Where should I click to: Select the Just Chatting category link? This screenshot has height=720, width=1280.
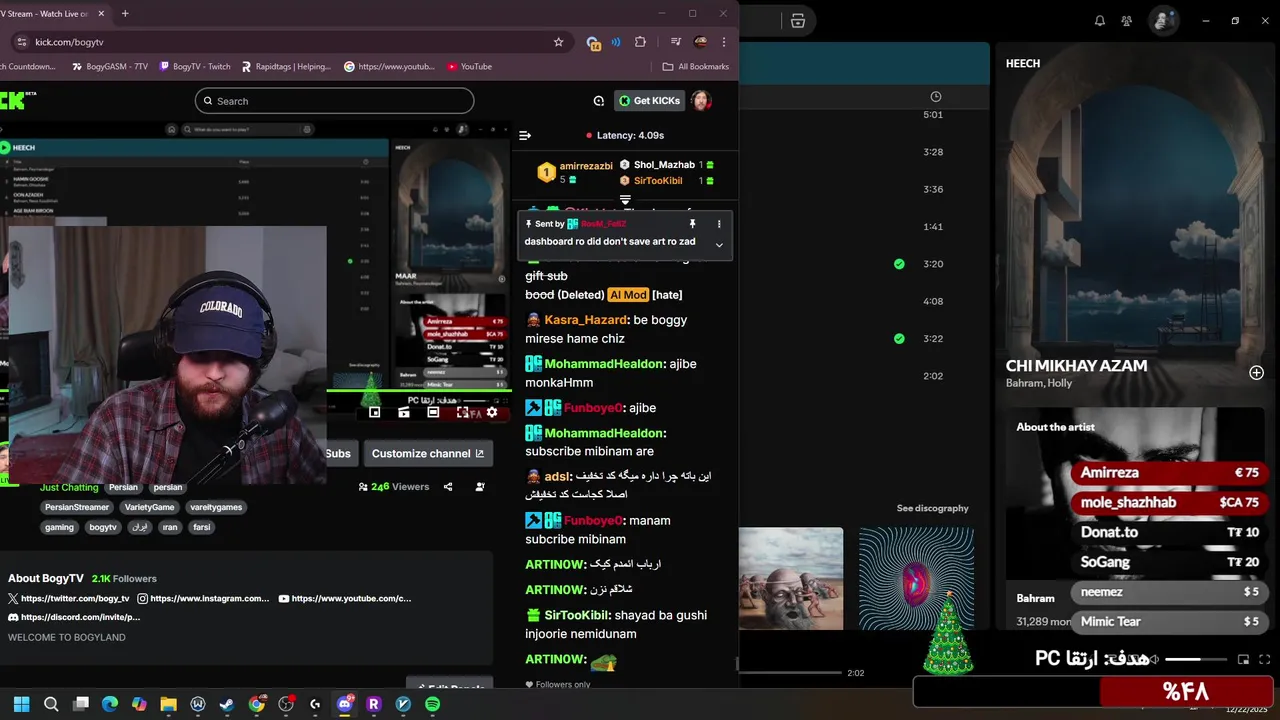click(69, 487)
